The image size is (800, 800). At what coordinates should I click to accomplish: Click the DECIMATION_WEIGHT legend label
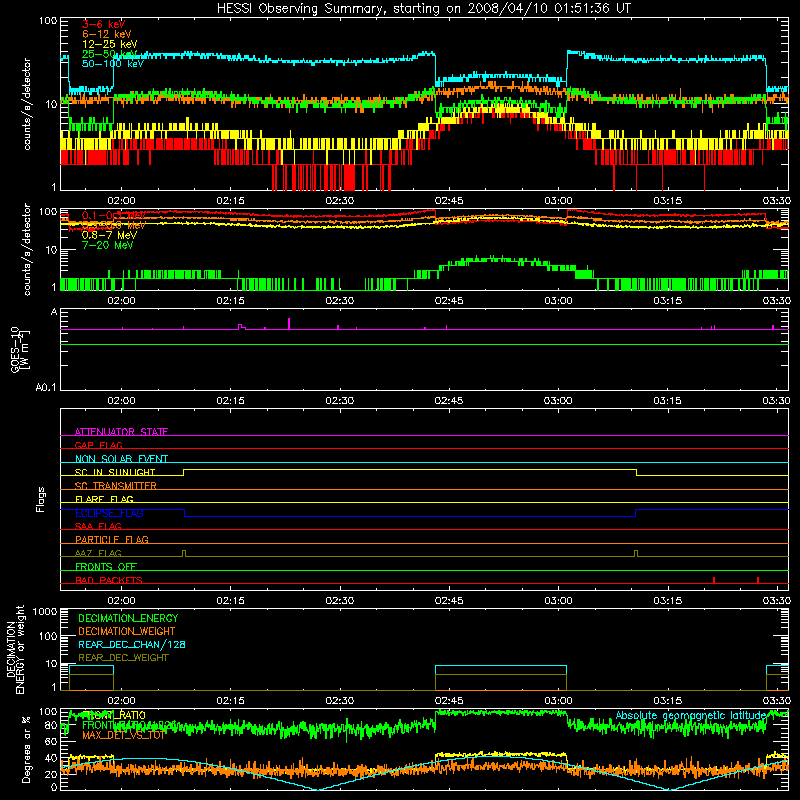click(127, 631)
